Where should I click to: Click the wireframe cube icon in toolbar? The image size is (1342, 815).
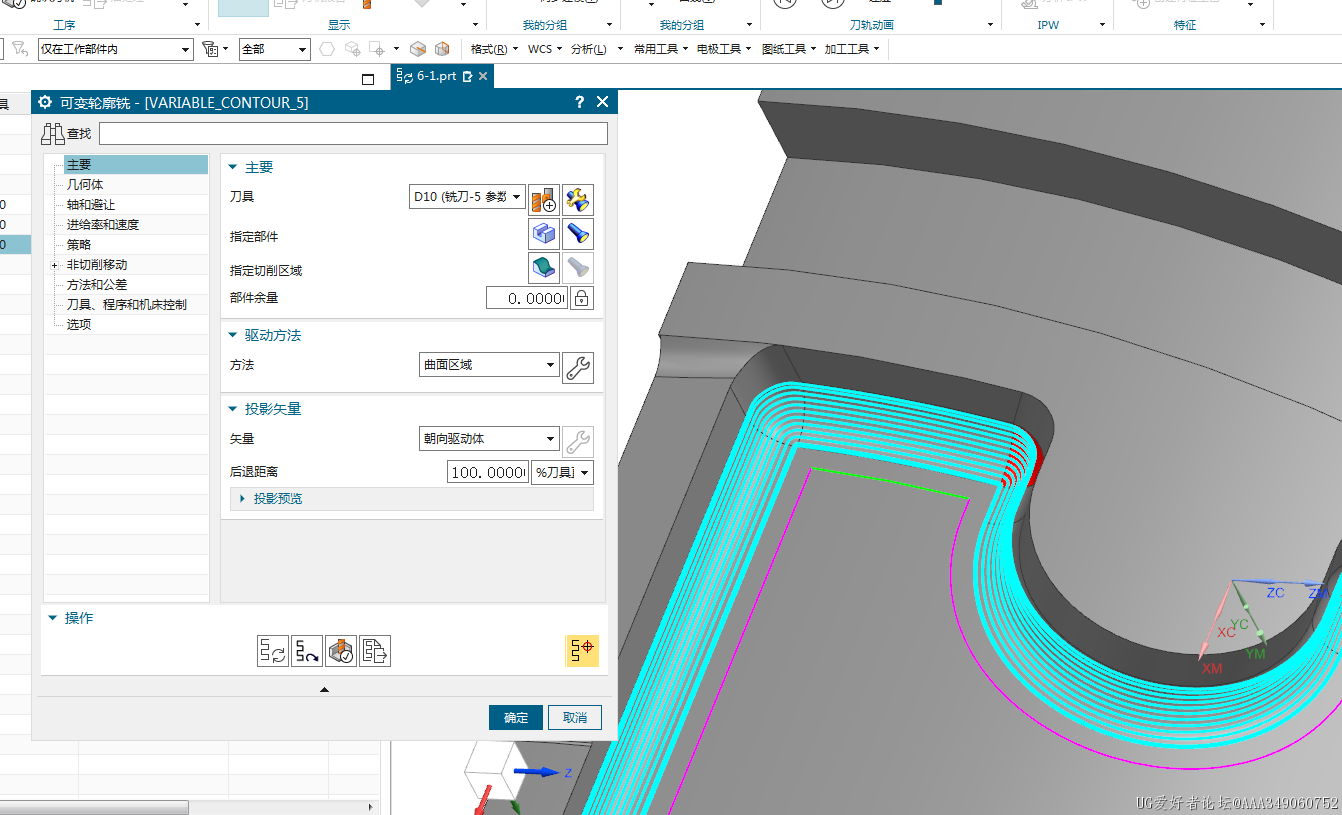coord(442,48)
